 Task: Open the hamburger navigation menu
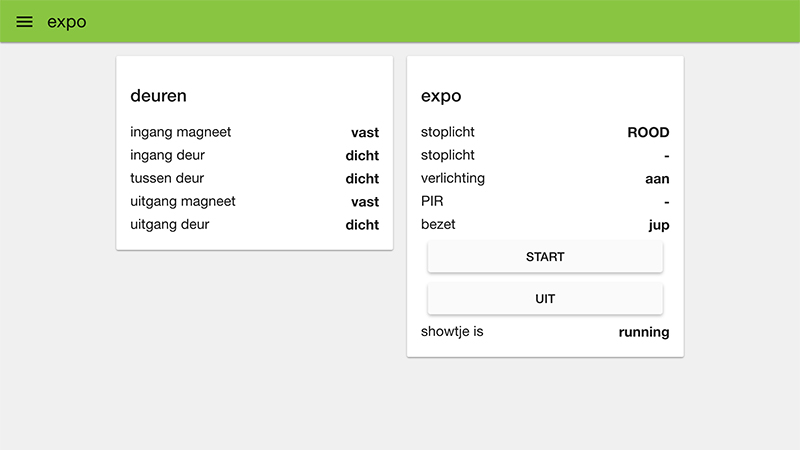pos(24,22)
